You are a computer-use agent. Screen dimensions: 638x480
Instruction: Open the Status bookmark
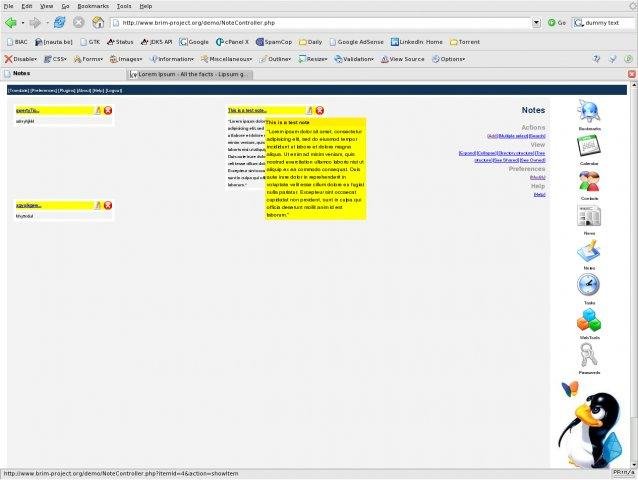(120, 42)
